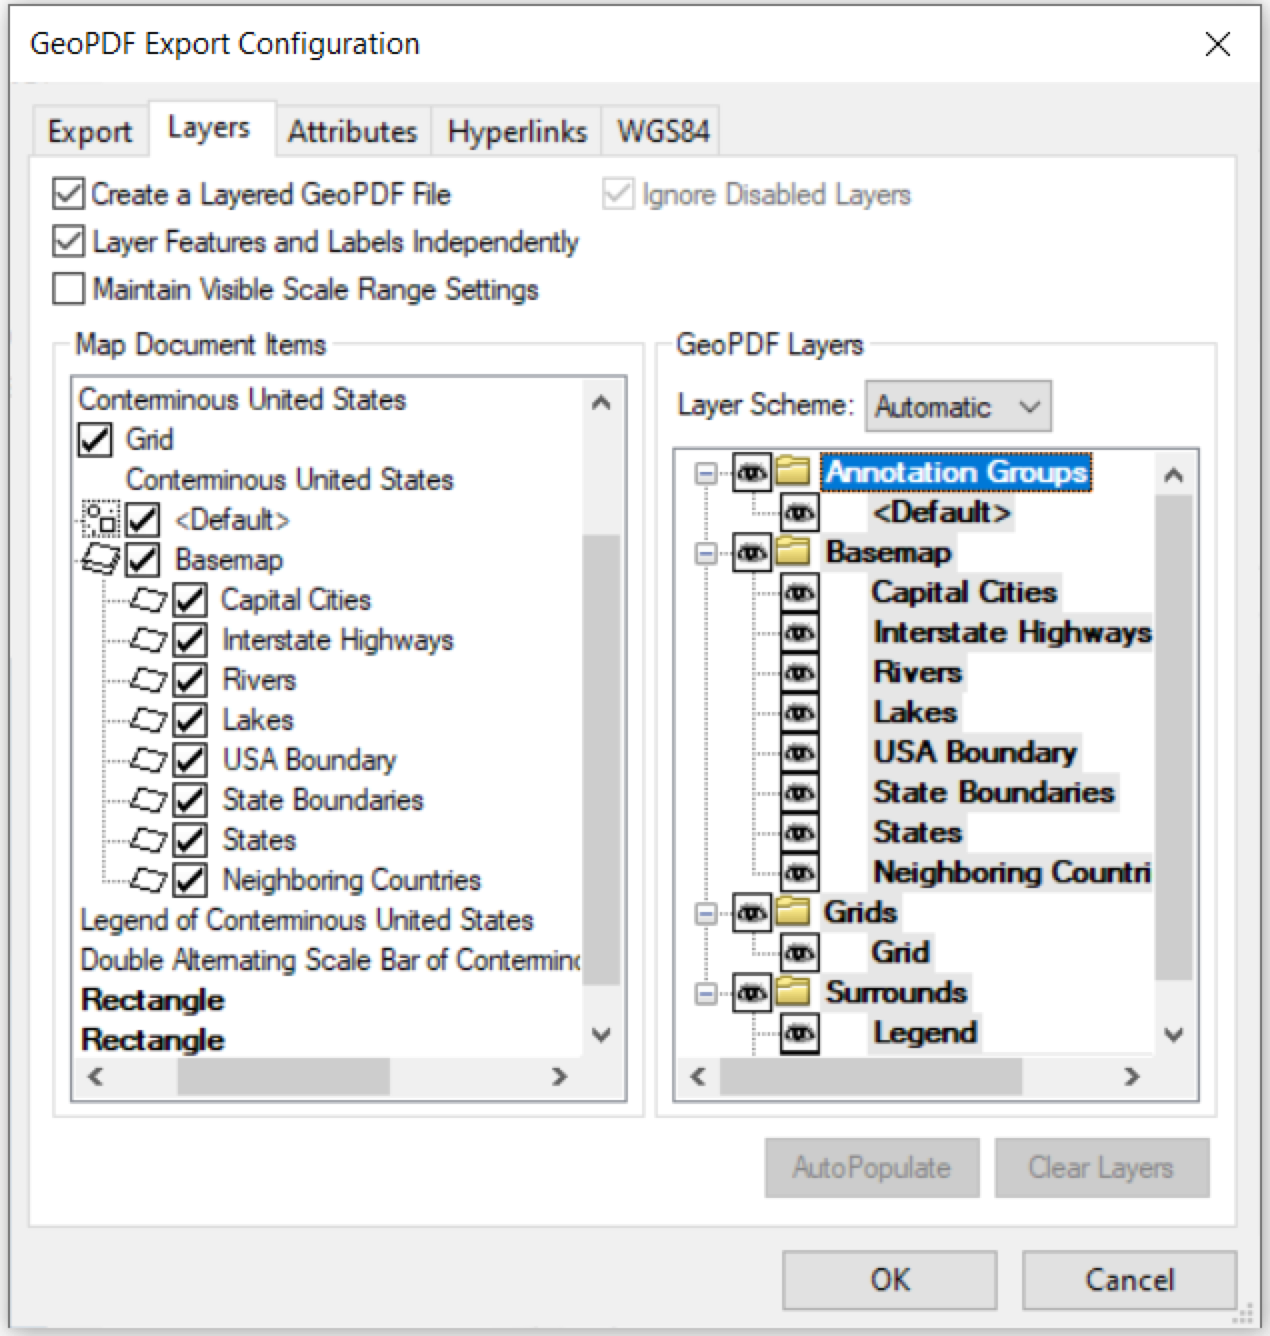Click the layer polygon icon for State Boundaries

point(149,800)
